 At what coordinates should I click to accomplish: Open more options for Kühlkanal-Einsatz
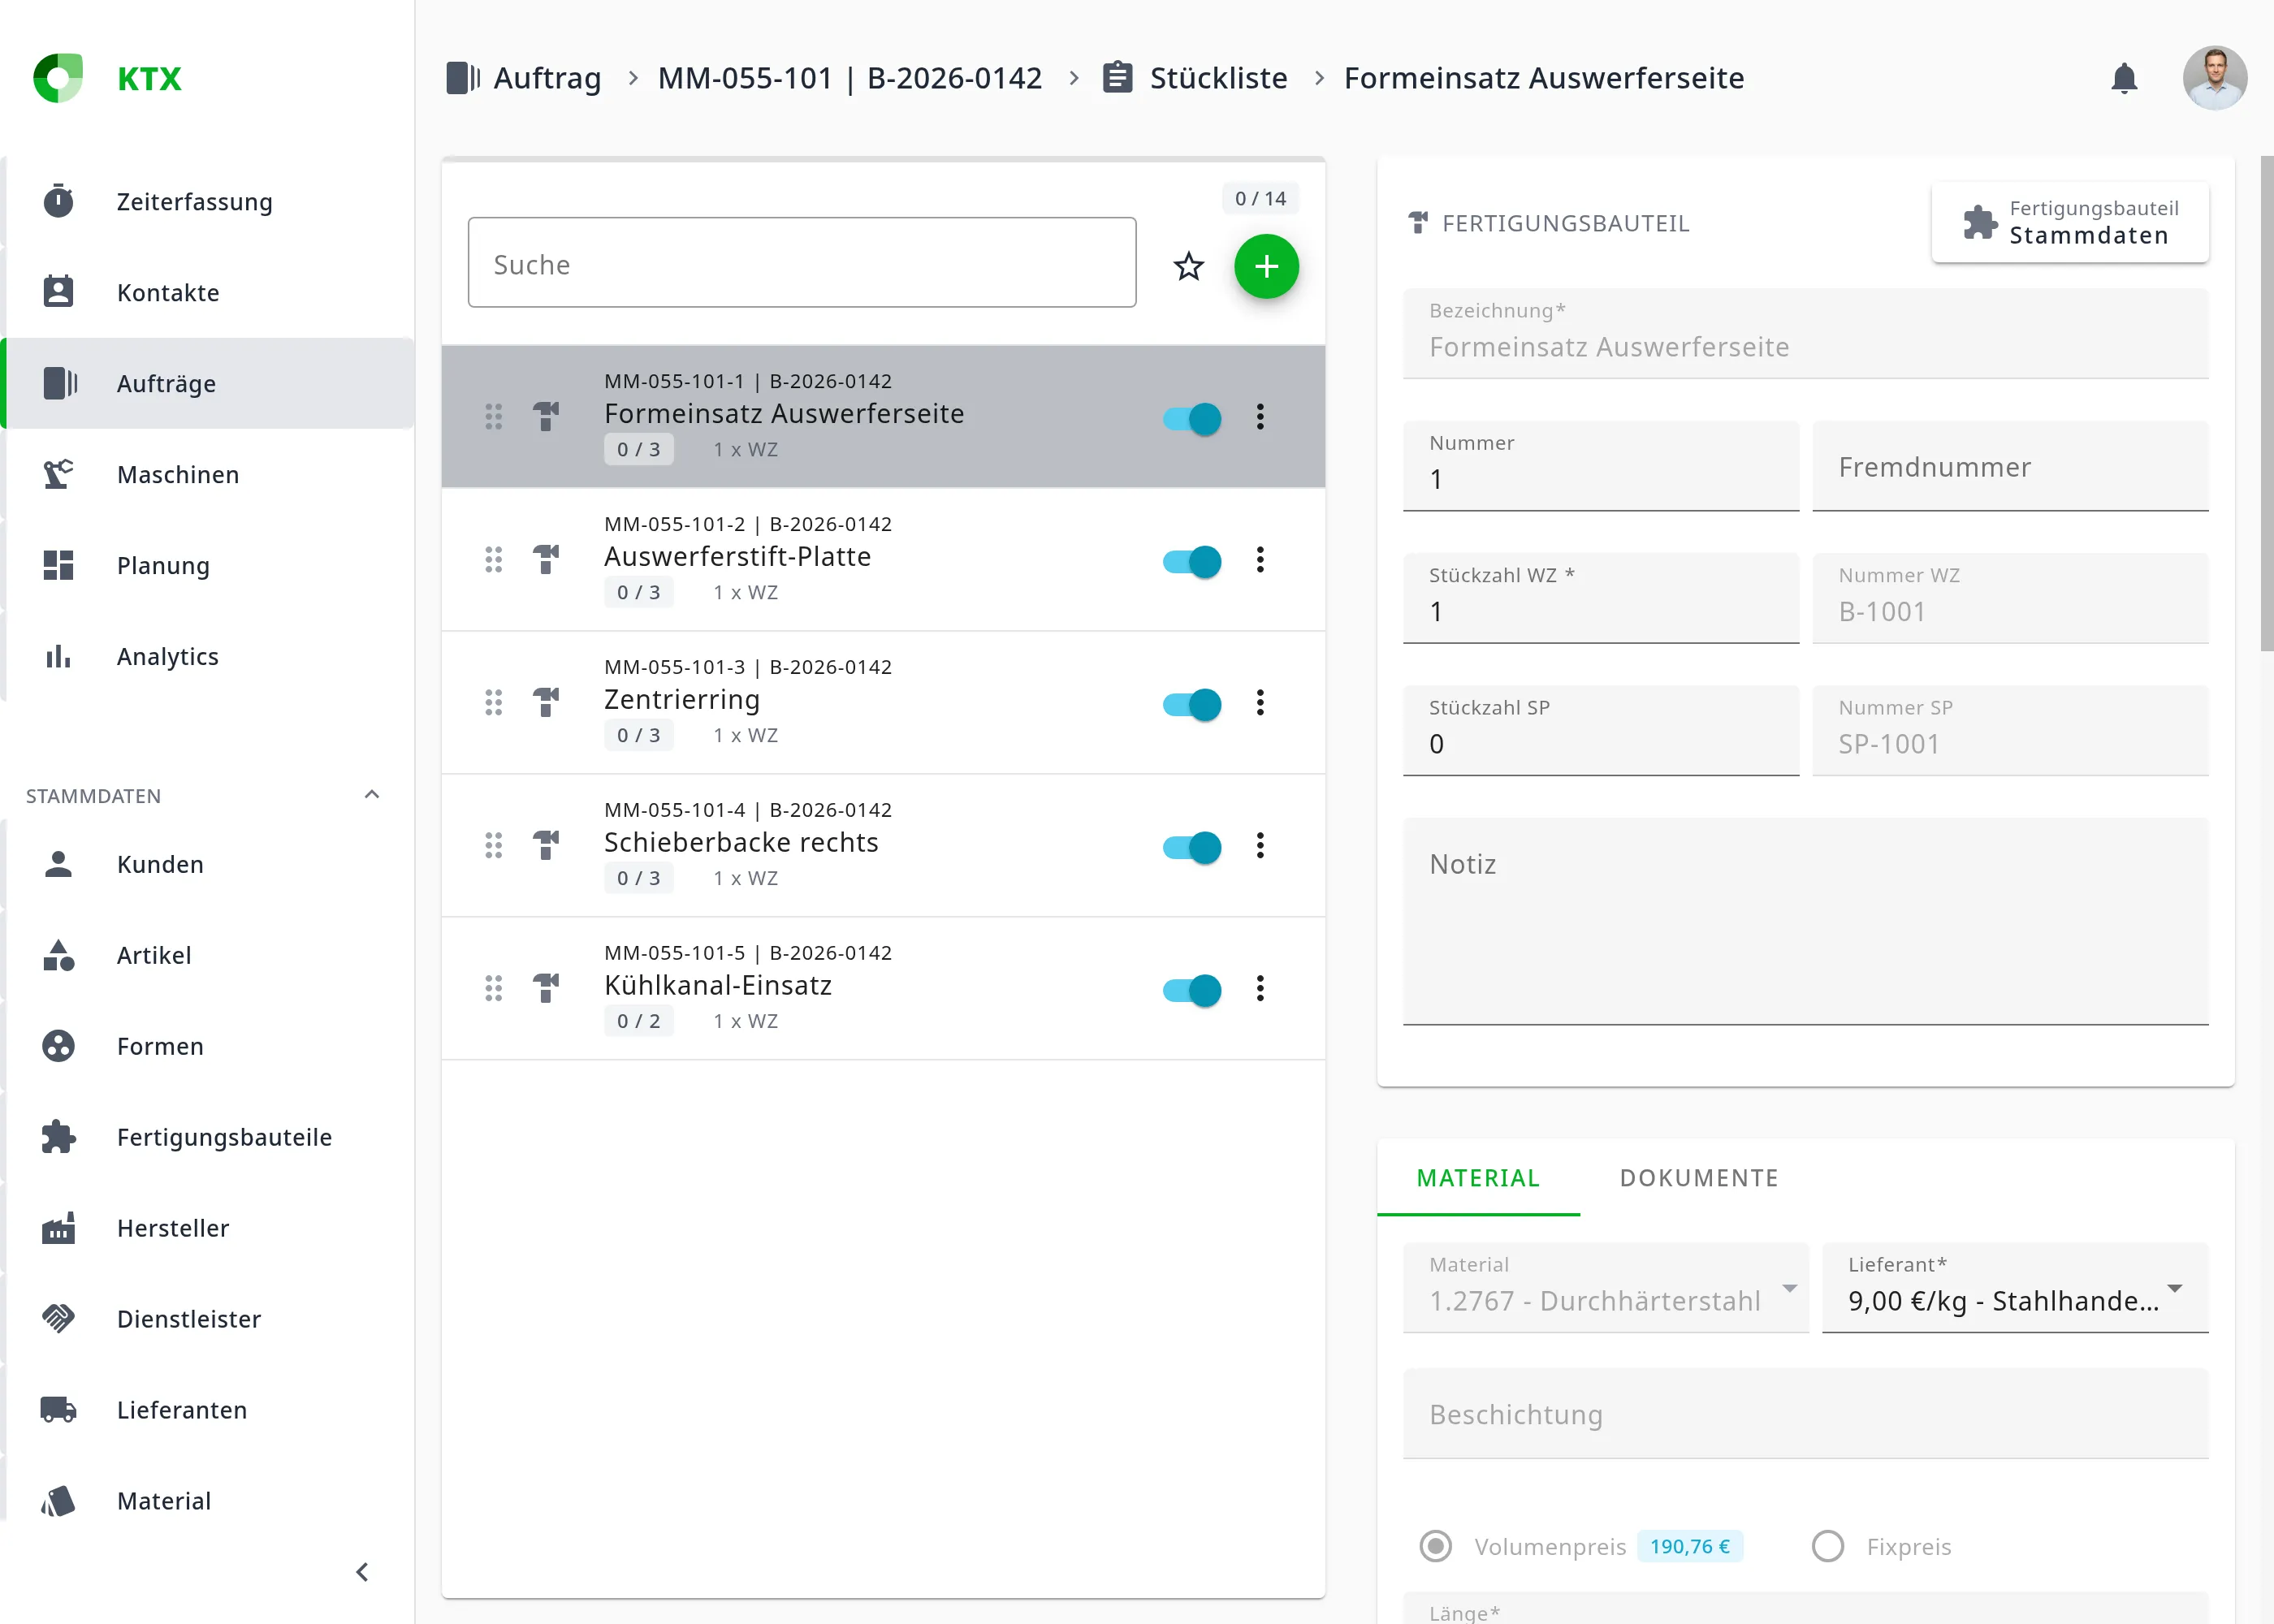point(1260,989)
